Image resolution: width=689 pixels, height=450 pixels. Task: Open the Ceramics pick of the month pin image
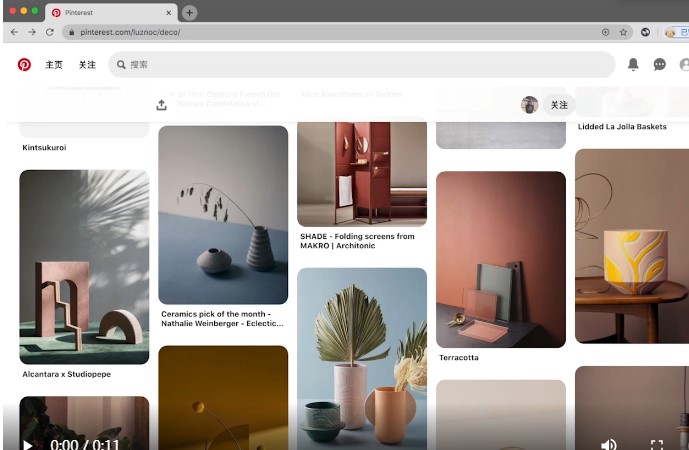[x=223, y=215]
